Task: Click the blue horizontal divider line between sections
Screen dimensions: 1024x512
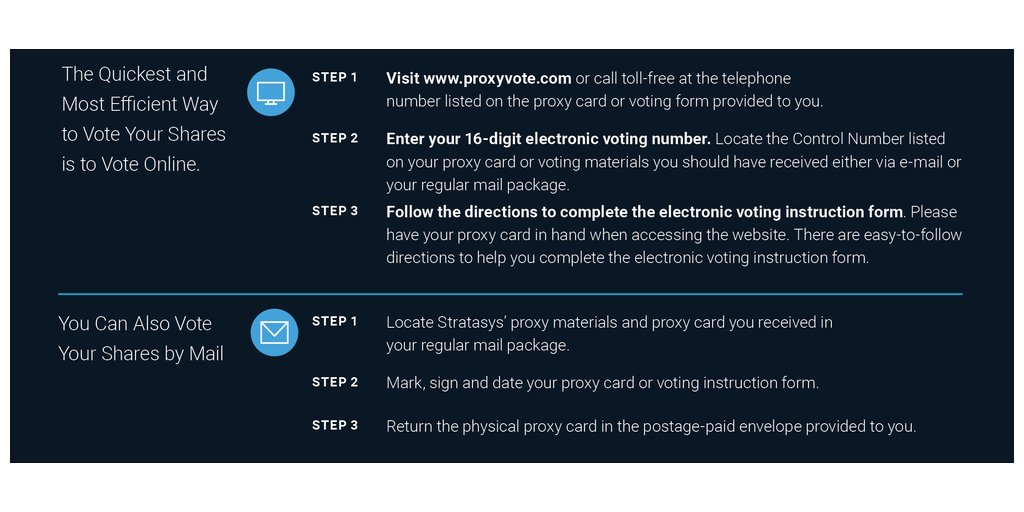Action: tap(510, 294)
